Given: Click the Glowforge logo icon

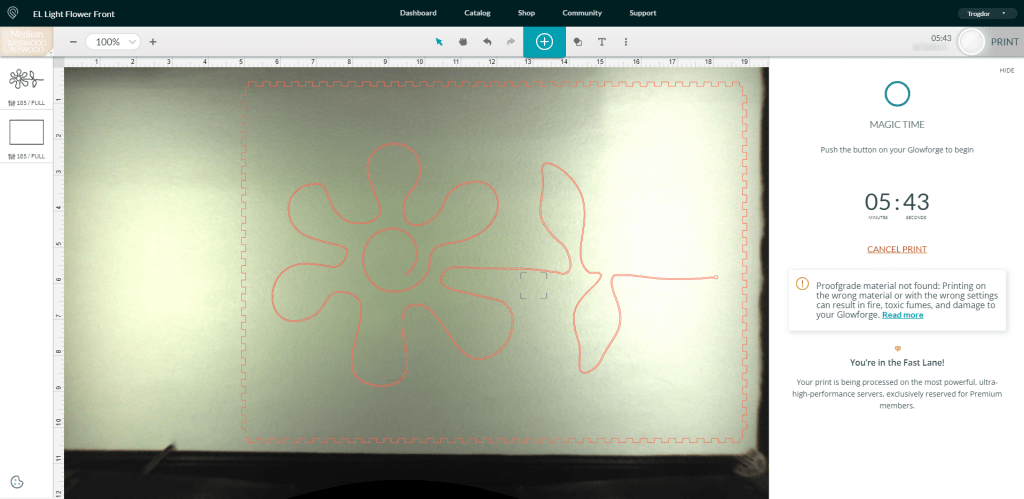Looking at the screenshot, I should click(14, 14).
